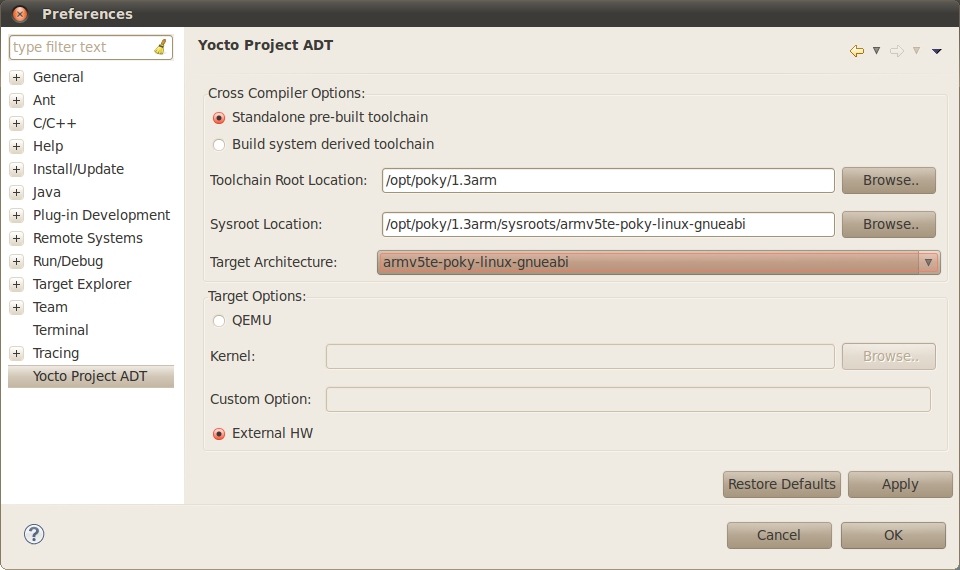
Task: Expand the General preferences node
Action: (x=16, y=77)
